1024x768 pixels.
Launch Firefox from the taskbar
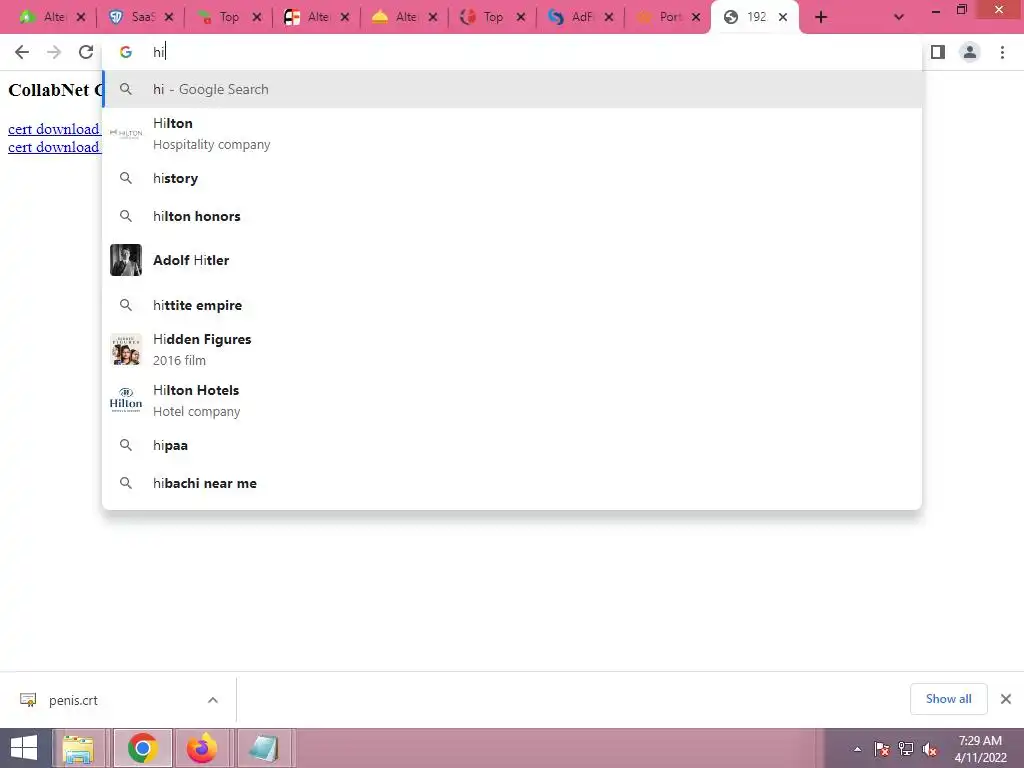(202, 748)
